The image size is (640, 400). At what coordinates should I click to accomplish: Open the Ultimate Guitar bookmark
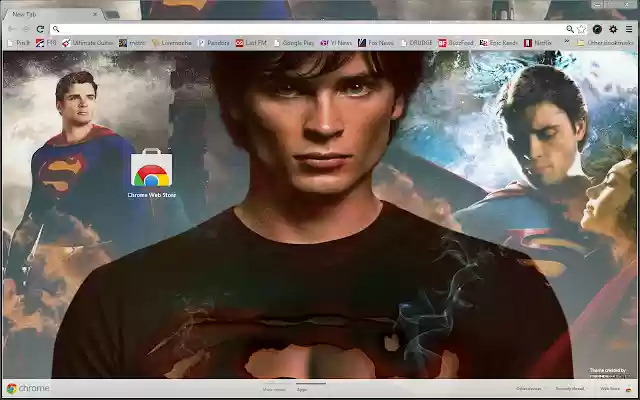(88, 43)
